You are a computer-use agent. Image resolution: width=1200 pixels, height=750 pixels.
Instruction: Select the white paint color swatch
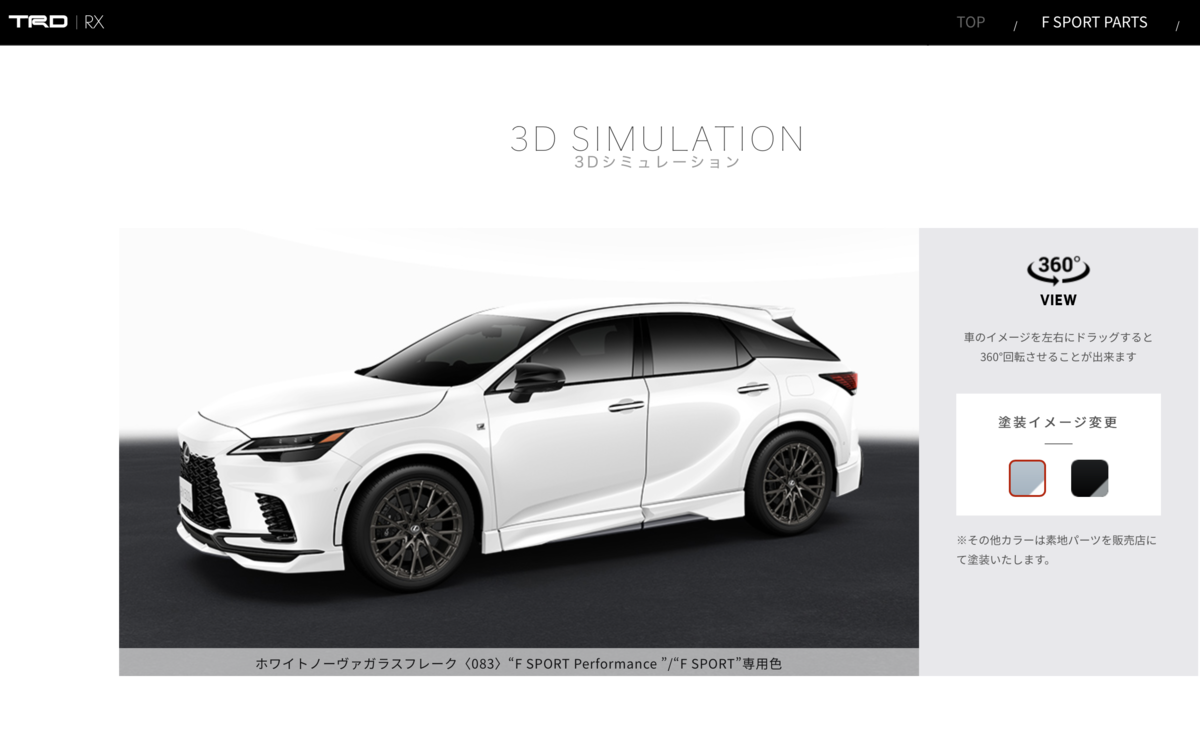pyautogui.click(x=1027, y=478)
